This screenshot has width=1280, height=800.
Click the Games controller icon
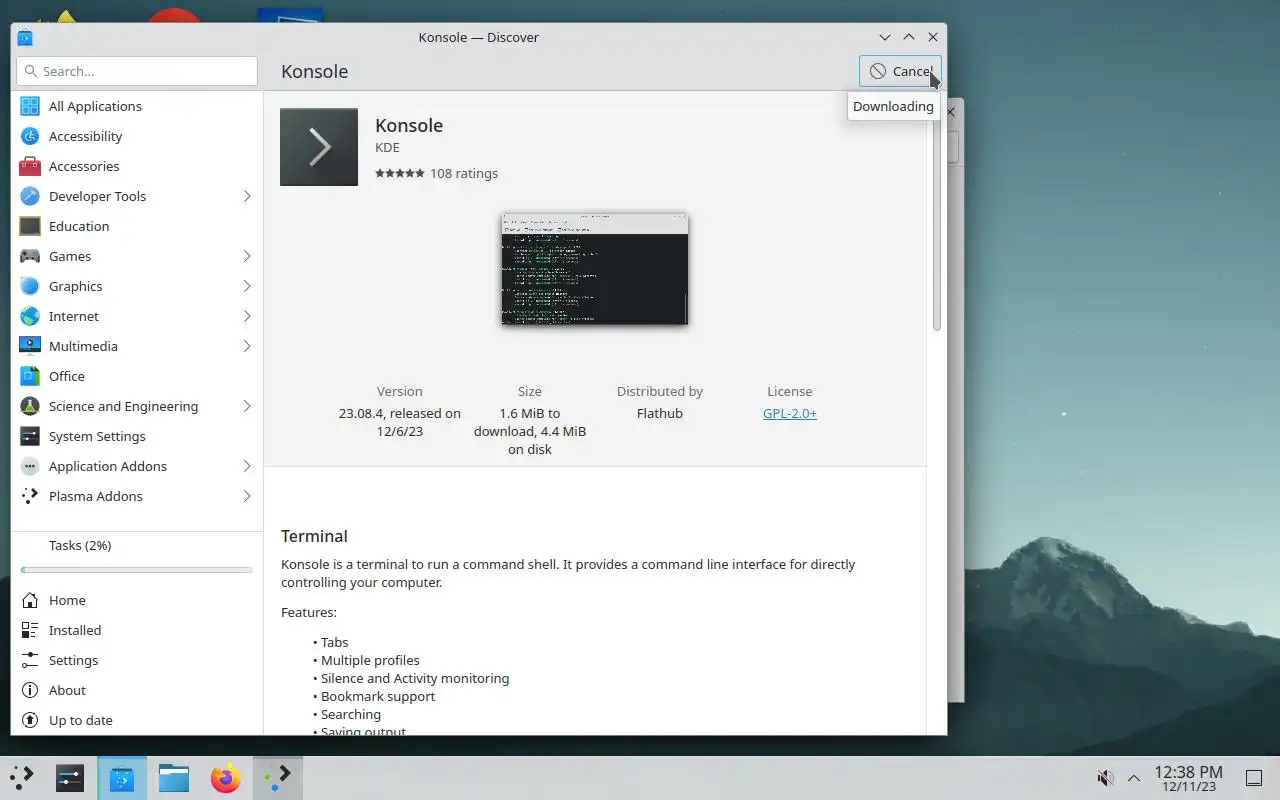(30, 256)
